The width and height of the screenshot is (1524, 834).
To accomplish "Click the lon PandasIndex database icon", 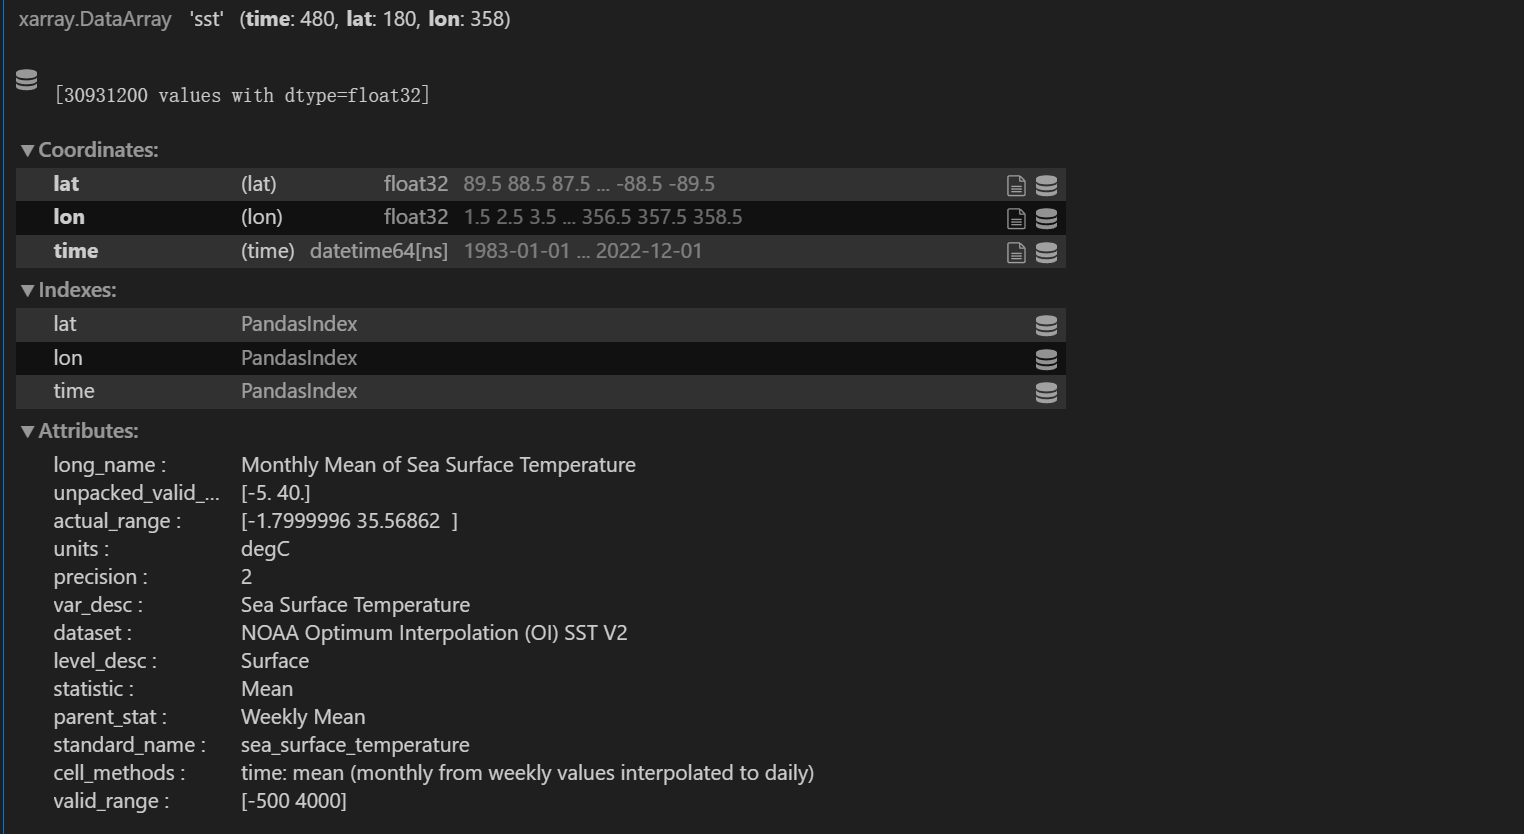I will click(x=1046, y=358).
